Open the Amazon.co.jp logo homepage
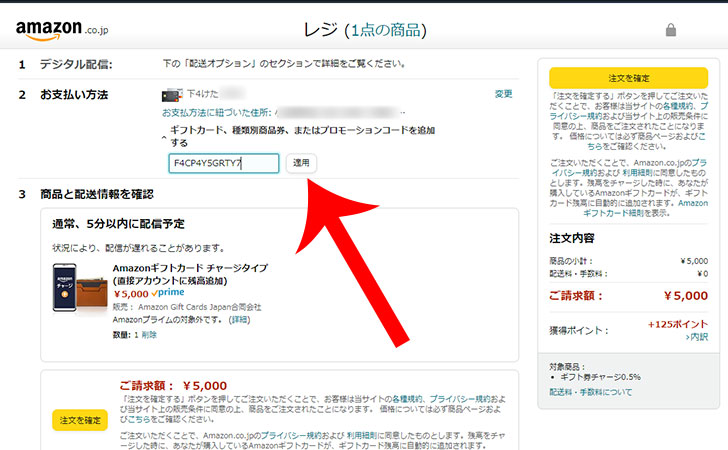This screenshot has width=728, height=450. (62, 30)
